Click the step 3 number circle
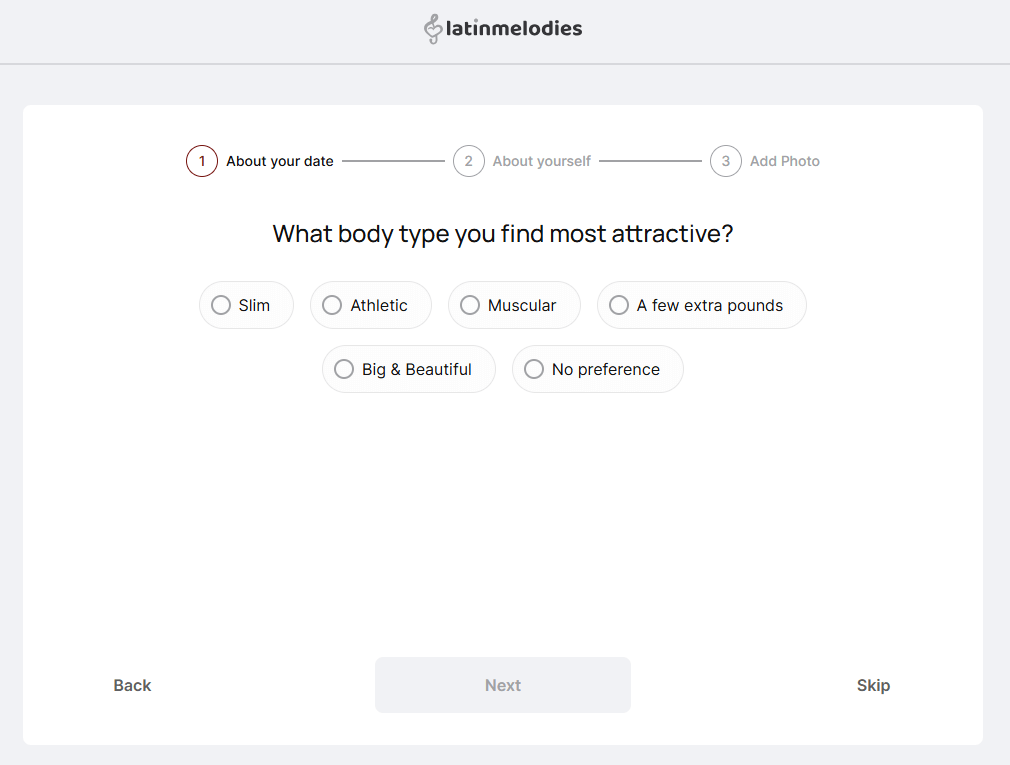Viewport: 1010px width, 765px height. click(726, 161)
